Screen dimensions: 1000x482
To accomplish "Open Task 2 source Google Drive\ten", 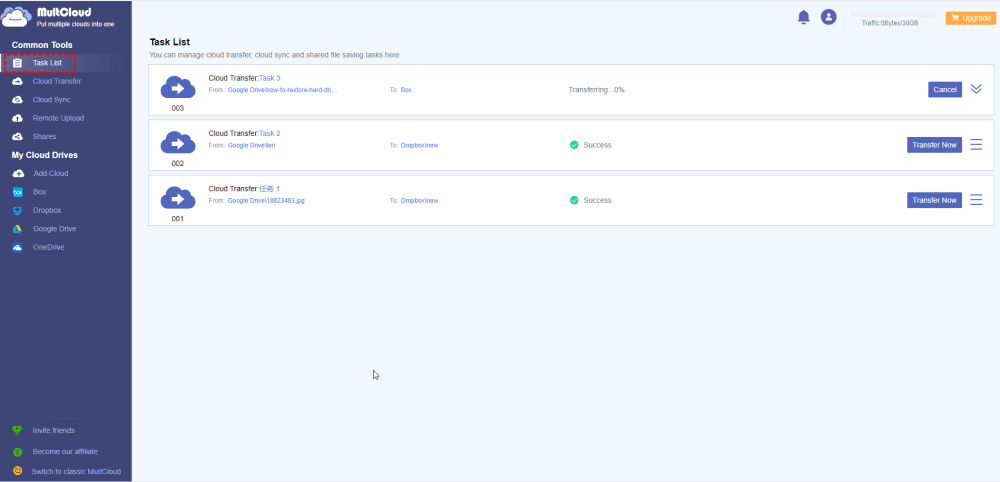I will [251, 145].
